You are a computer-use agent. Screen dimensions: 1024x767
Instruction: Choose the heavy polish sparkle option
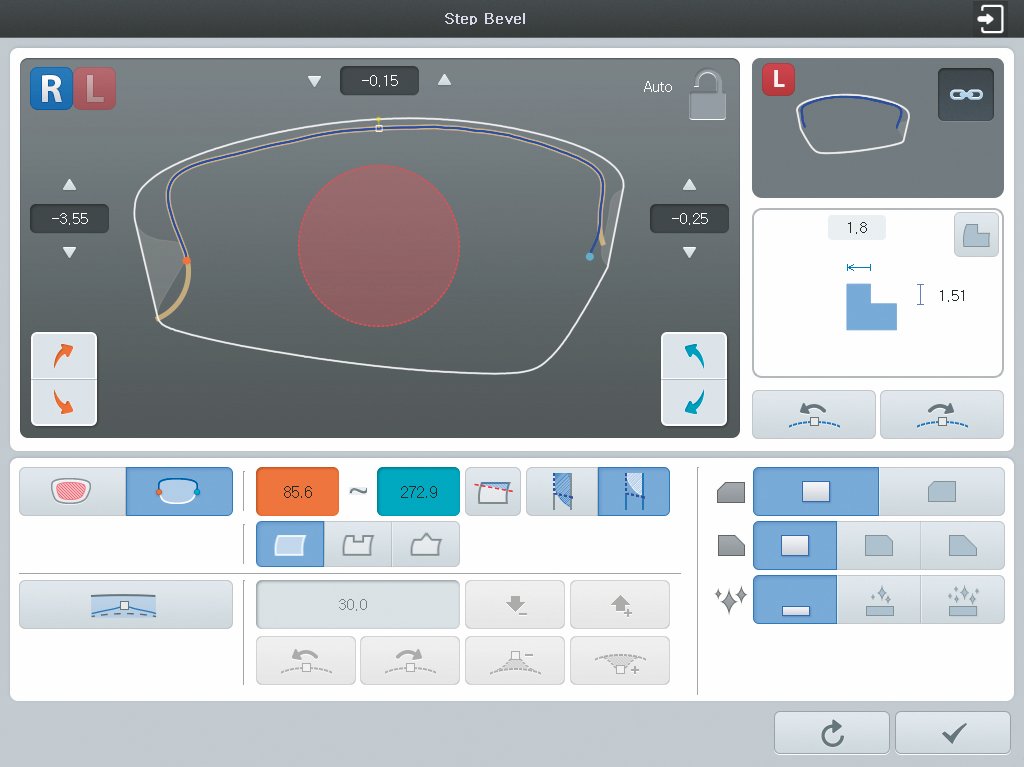point(962,600)
